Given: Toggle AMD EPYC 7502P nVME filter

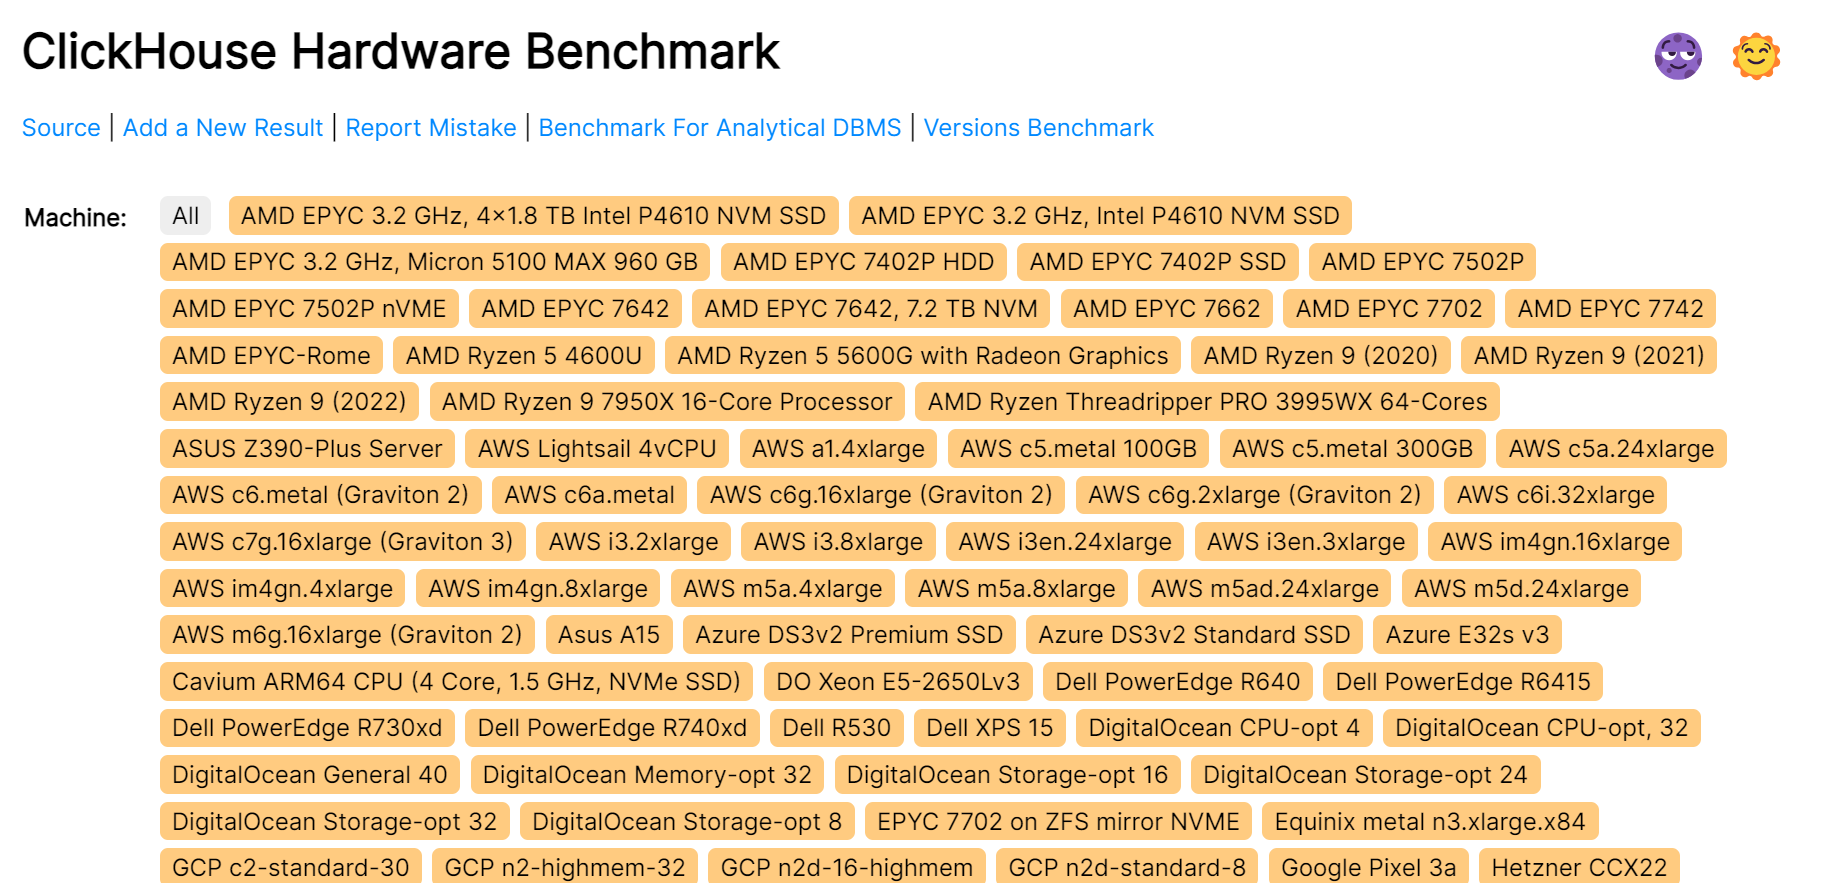Looking at the screenshot, I should (310, 309).
